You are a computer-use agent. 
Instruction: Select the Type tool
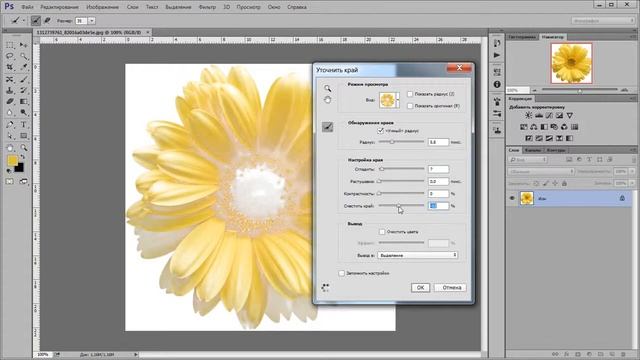(x=24, y=124)
